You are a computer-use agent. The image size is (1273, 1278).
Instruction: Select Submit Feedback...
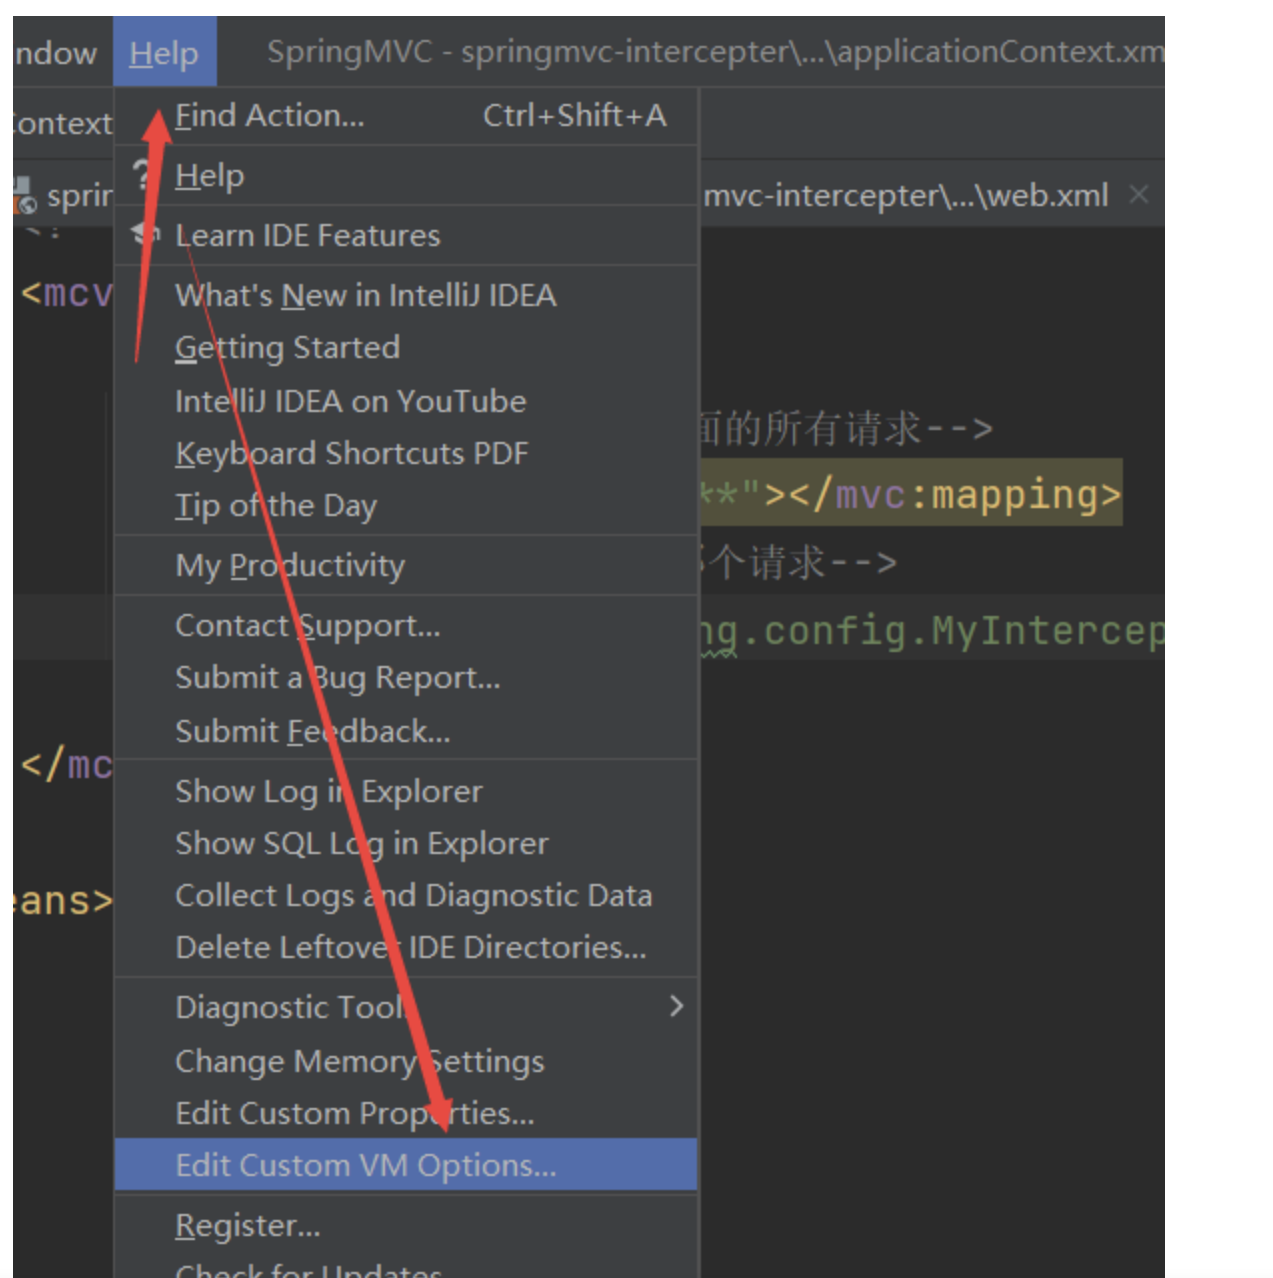click(x=406, y=731)
